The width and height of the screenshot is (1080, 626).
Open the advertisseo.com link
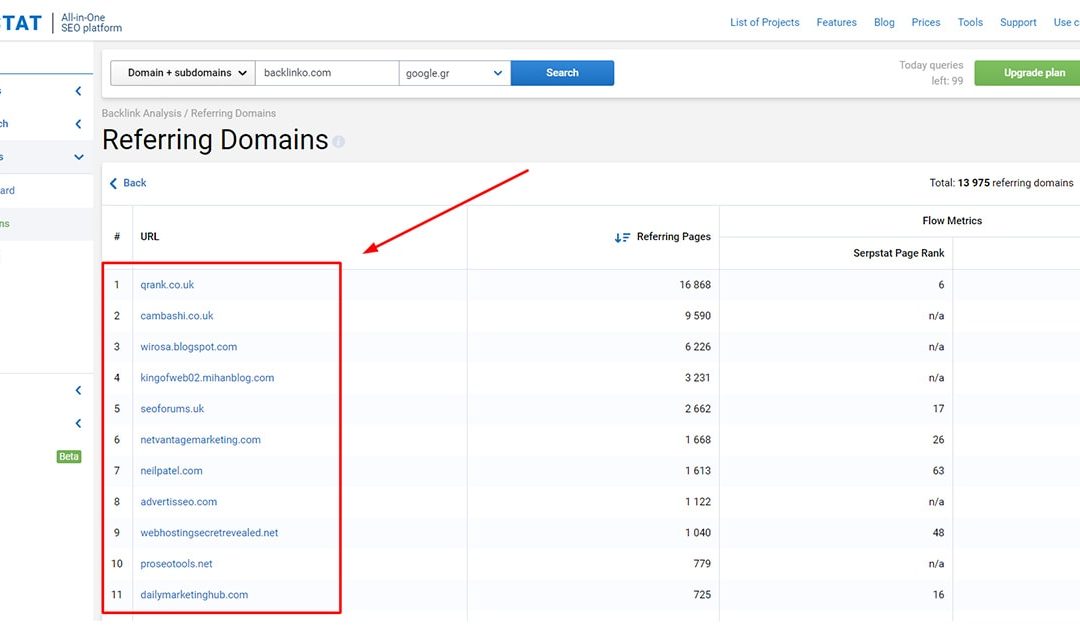pyautogui.click(x=178, y=502)
